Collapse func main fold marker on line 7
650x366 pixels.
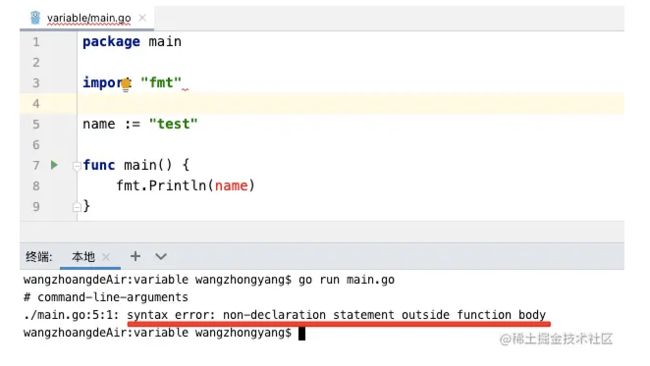(77, 166)
